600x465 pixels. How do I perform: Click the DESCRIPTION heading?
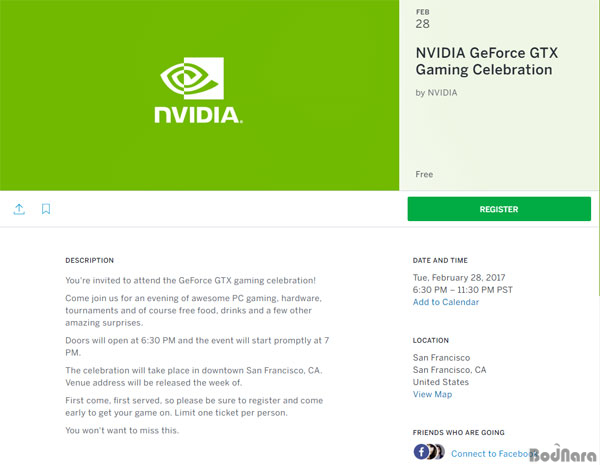point(90,260)
